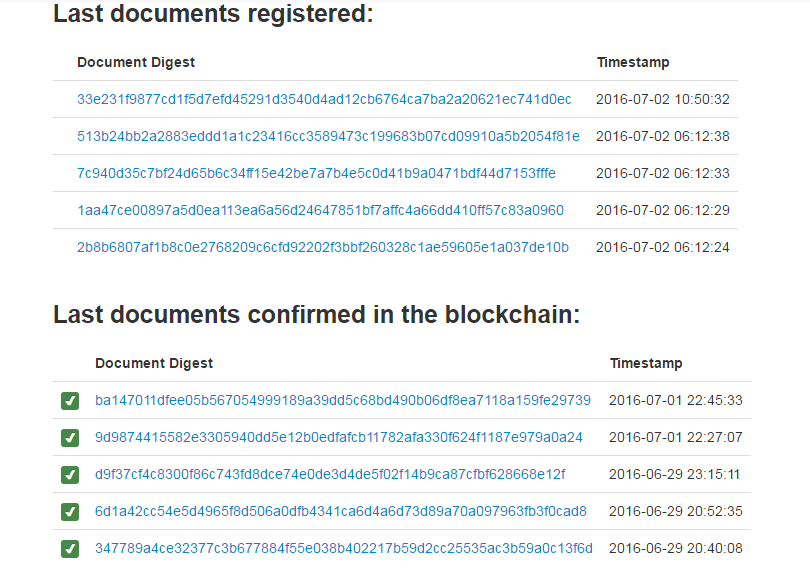This screenshot has width=810, height=582.
Task: Click the registered table's Document Digest header
Action: point(136,62)
